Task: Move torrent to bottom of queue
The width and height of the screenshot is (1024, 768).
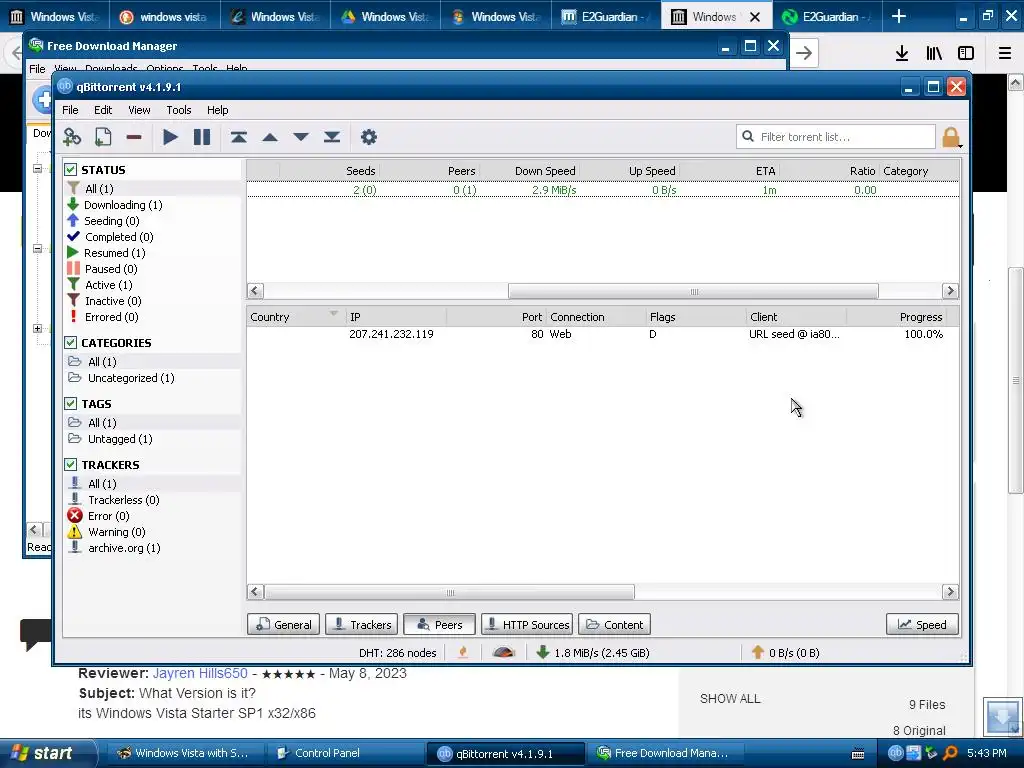Action: (332, 137)
